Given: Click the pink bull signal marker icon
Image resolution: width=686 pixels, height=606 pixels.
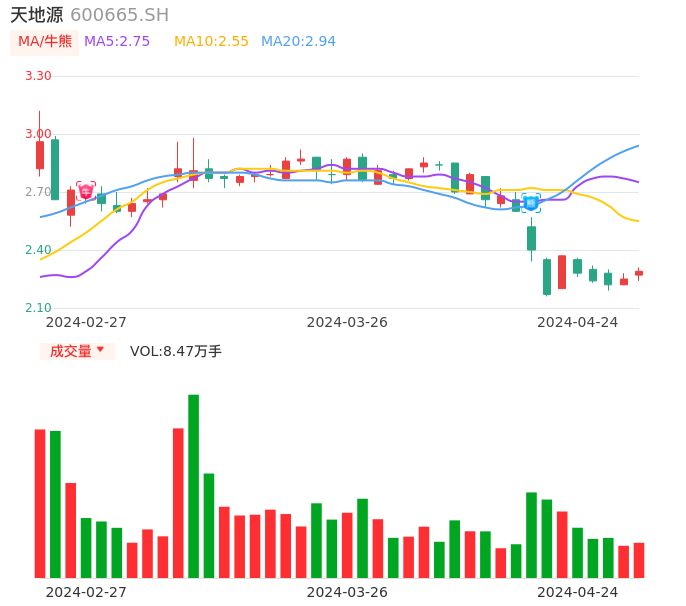Looking at the screenshot, I should click(x=86, y=191).
